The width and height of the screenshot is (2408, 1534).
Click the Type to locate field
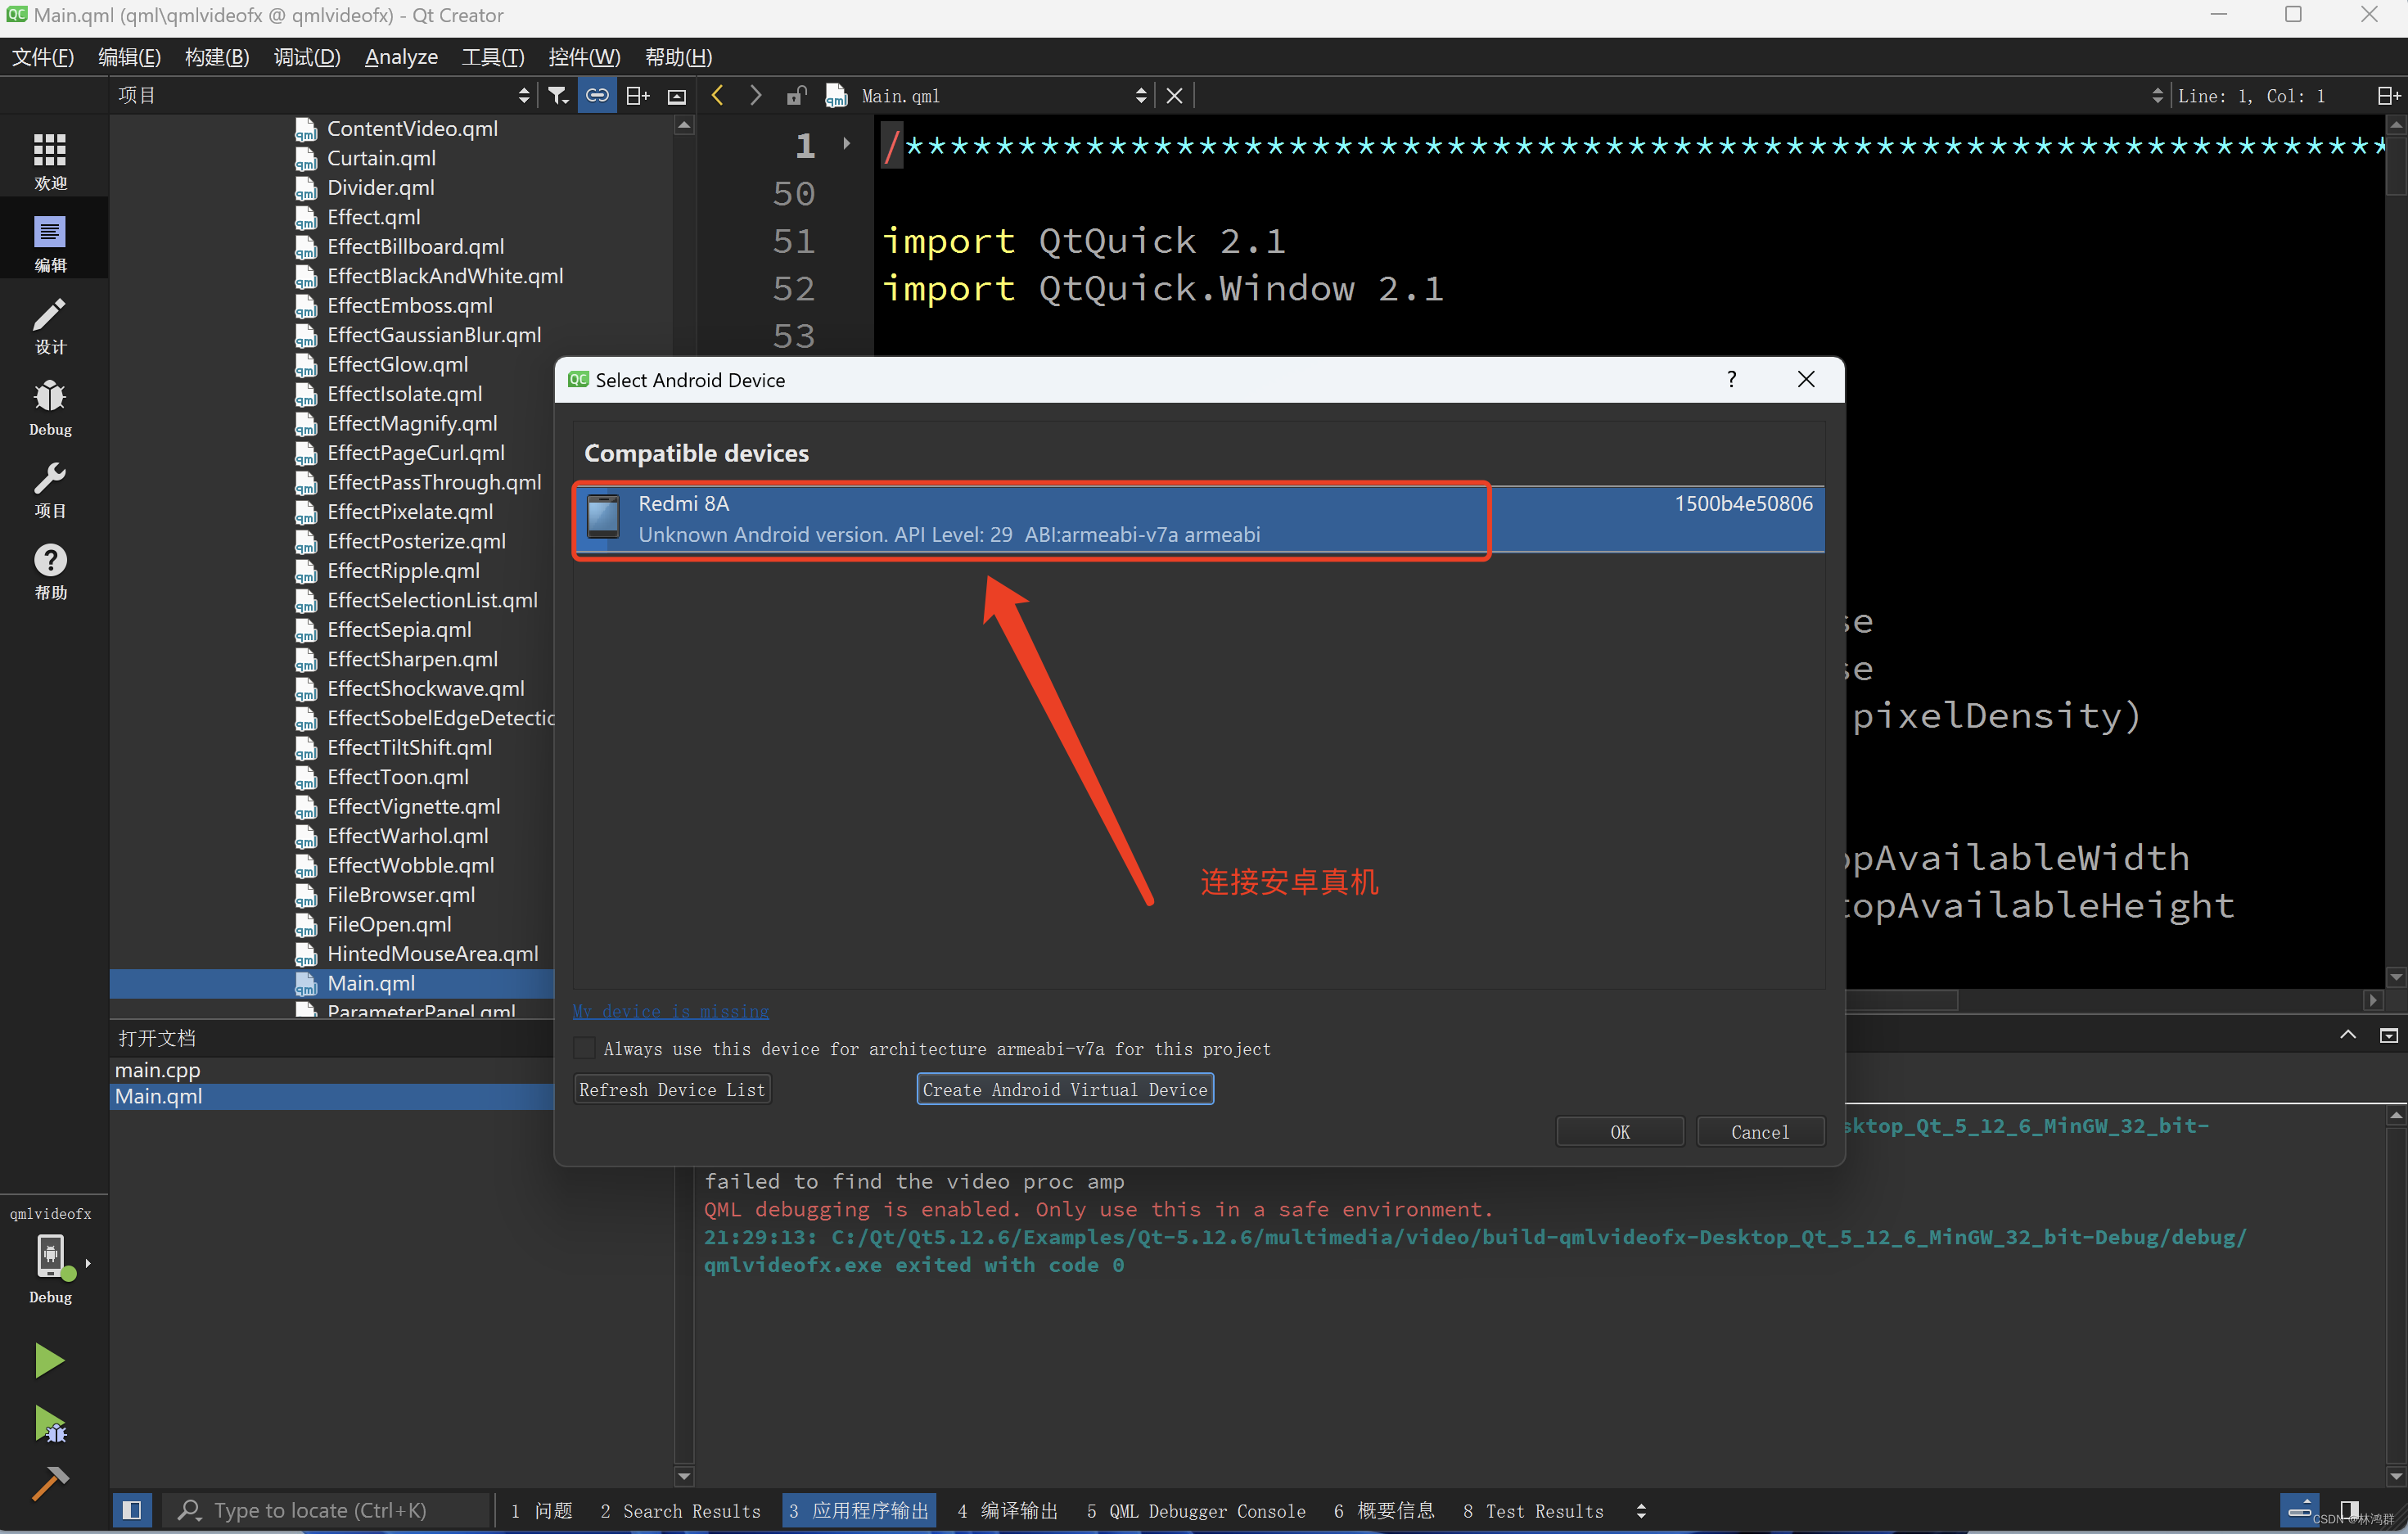pos(326,1510)
